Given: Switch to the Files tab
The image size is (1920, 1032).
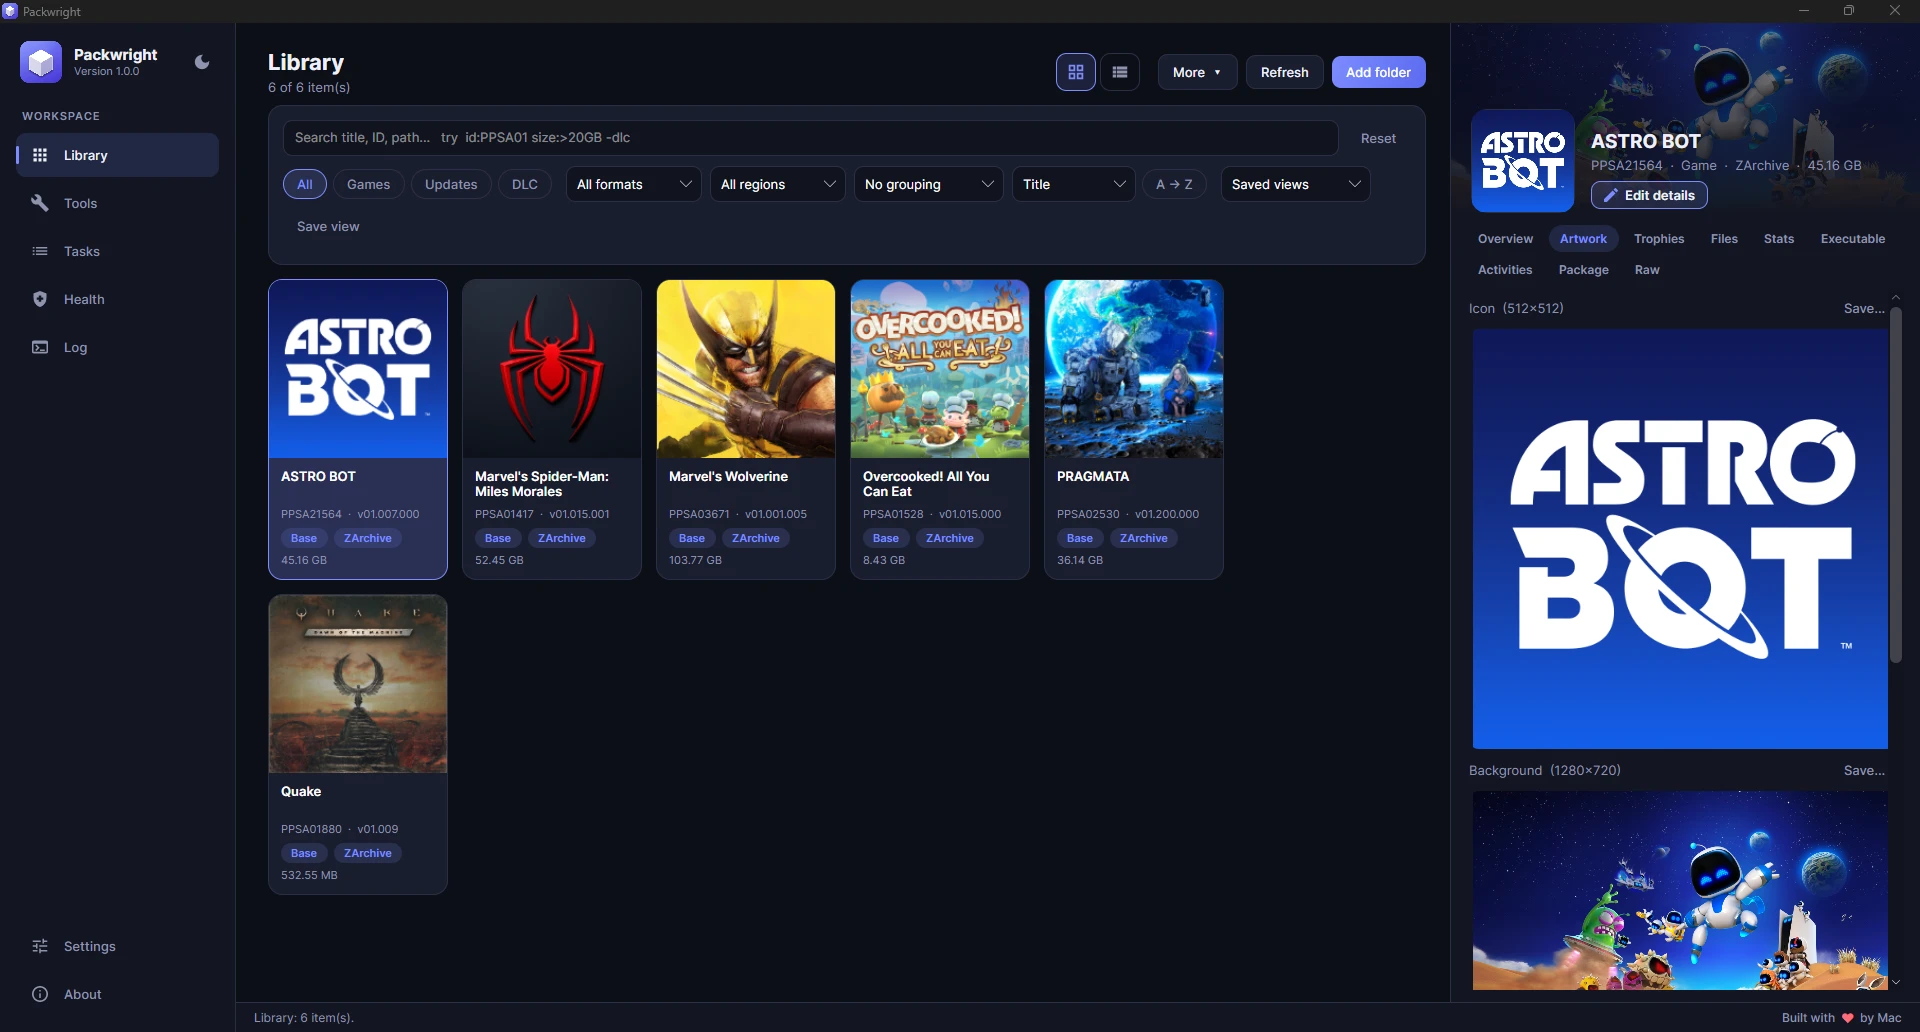Looking at the screenshot, I should click(x=1724, y=239).
